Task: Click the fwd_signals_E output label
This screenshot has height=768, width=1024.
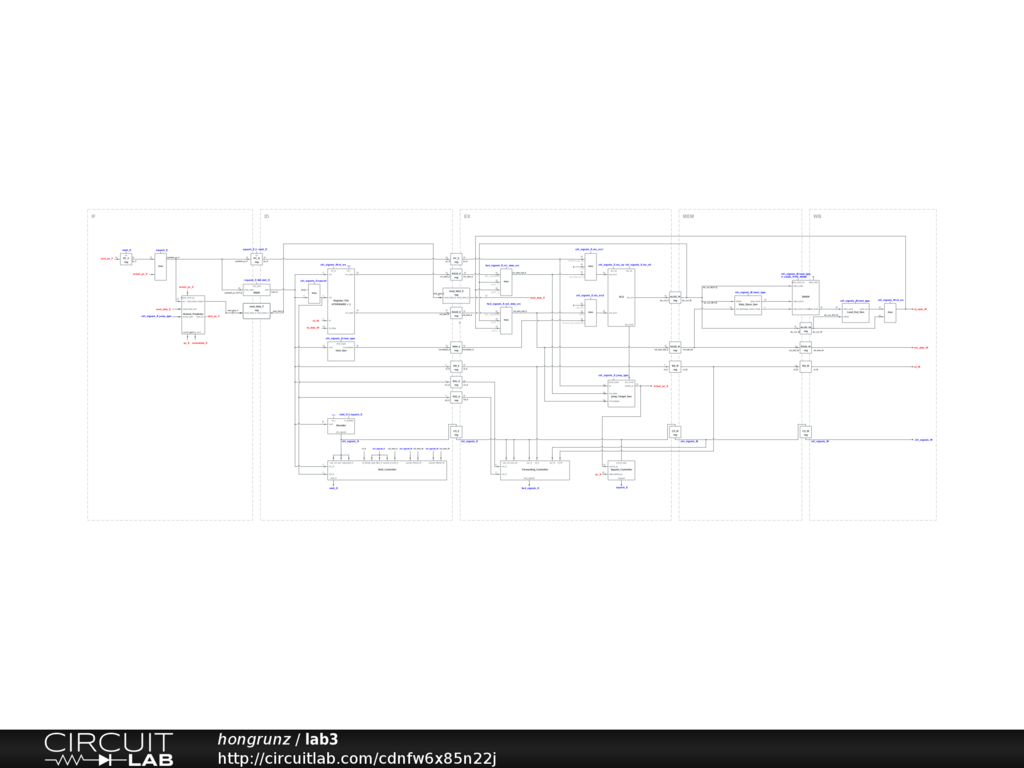Action: [530, 488]
